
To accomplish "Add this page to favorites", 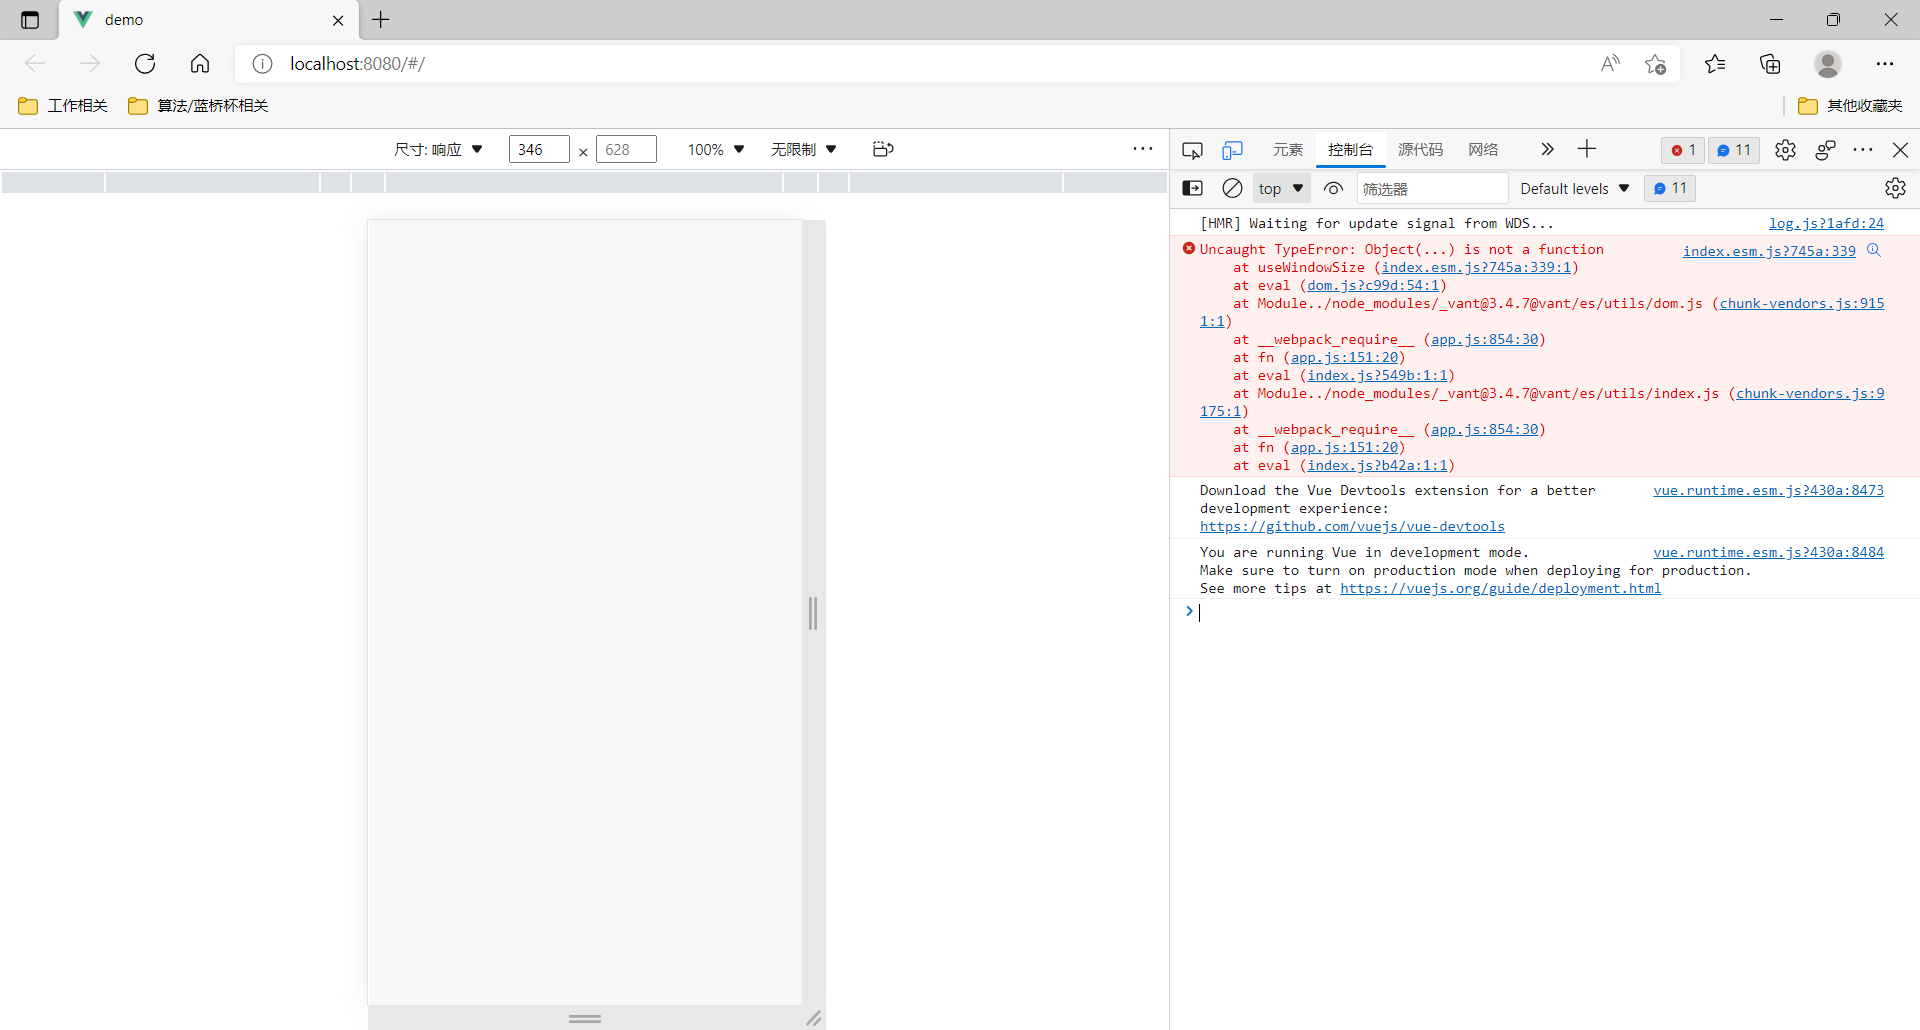I will pos(1656,64).
